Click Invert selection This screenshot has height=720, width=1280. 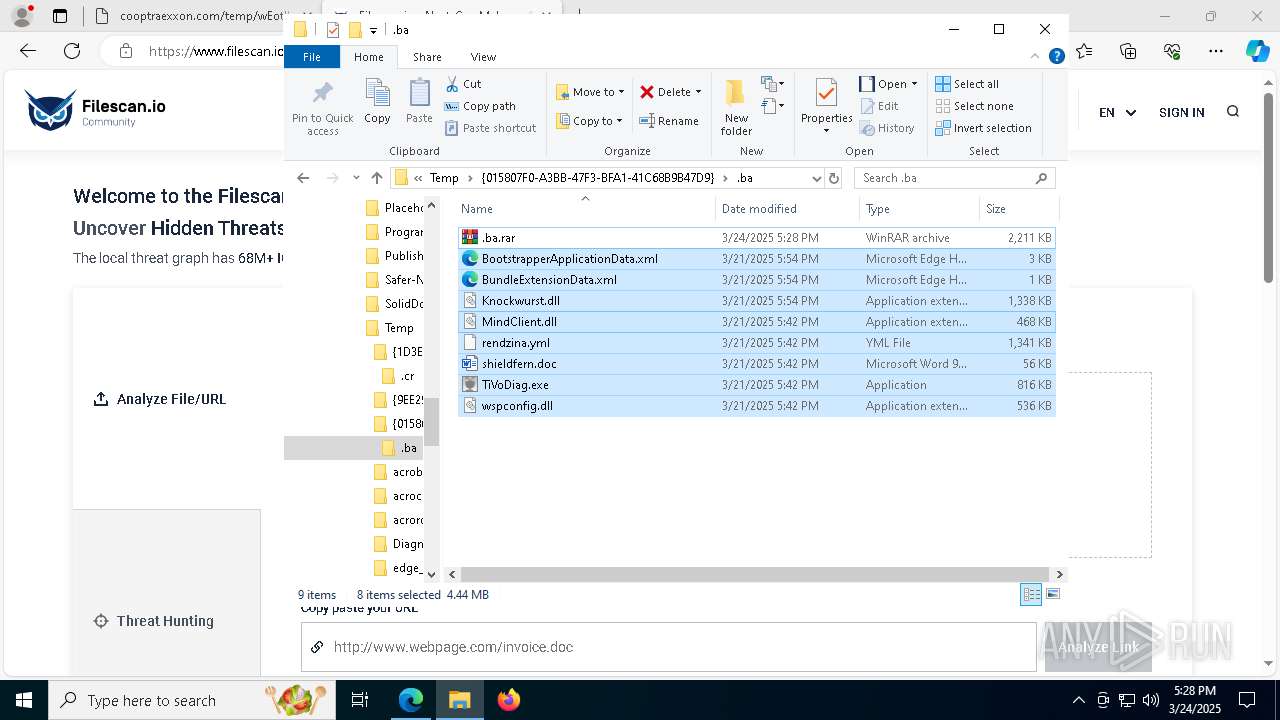(x=983, y=128)
